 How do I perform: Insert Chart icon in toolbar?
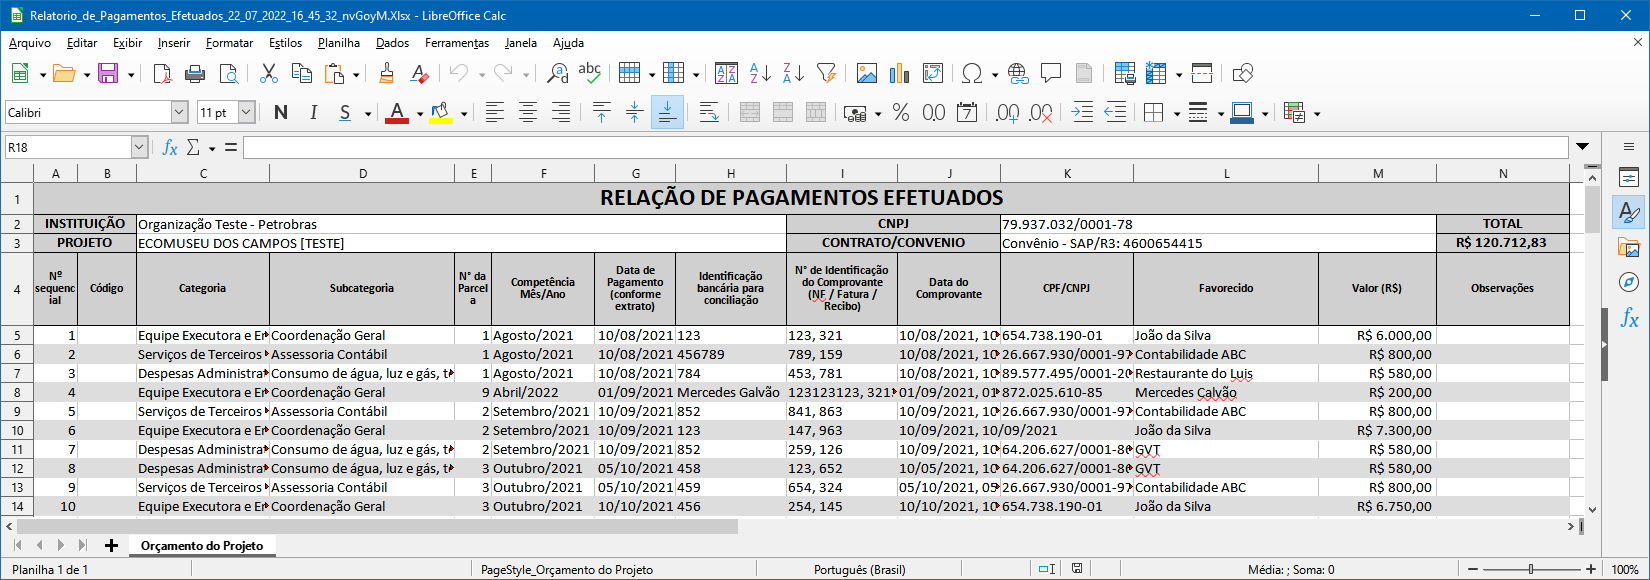900,73
